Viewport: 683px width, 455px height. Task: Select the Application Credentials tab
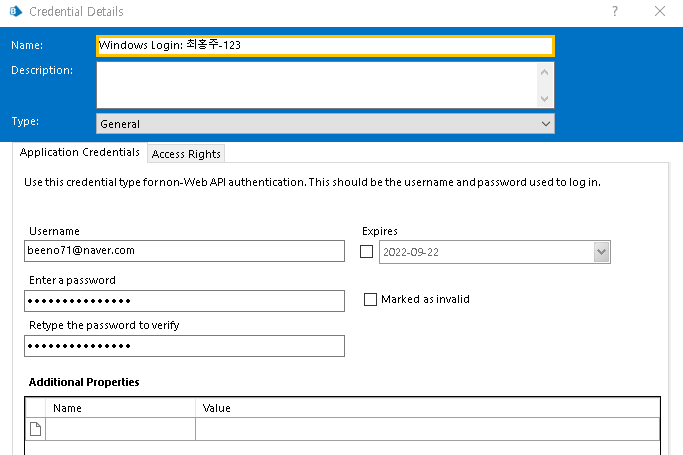tap(80, 152)
